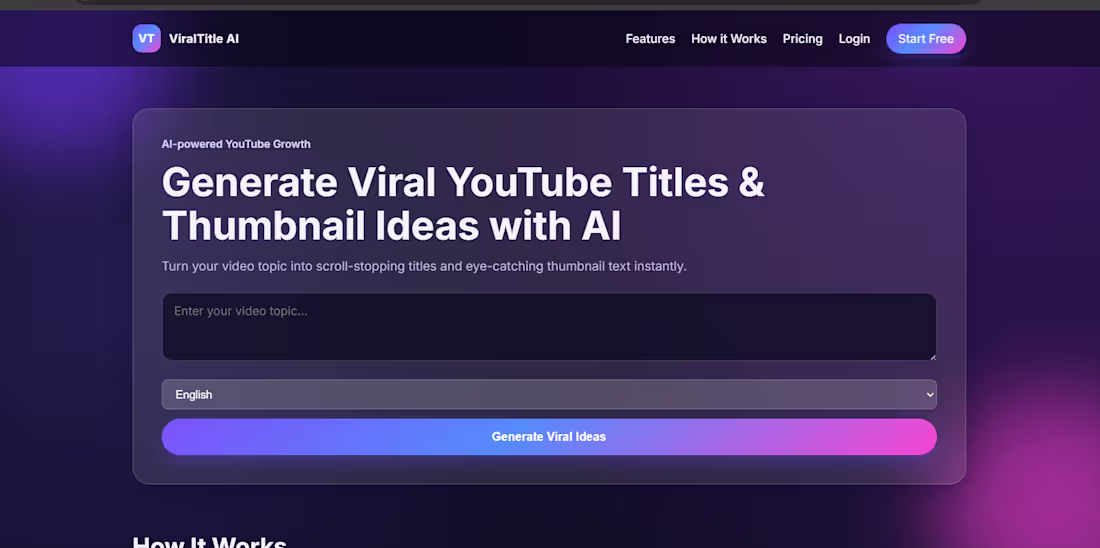1100x548 pixels.
Task: Go to How it Works section
Action: click(x=729, y=39)
